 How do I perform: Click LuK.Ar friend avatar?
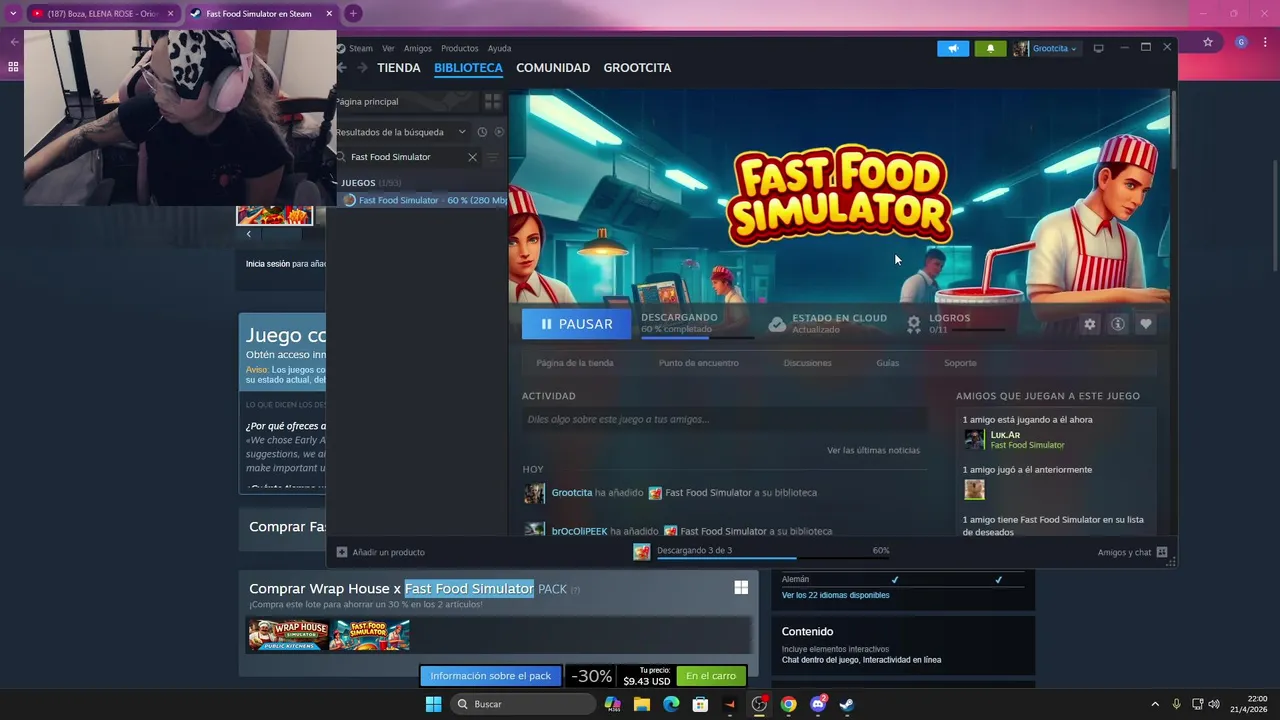click(974, 439)
